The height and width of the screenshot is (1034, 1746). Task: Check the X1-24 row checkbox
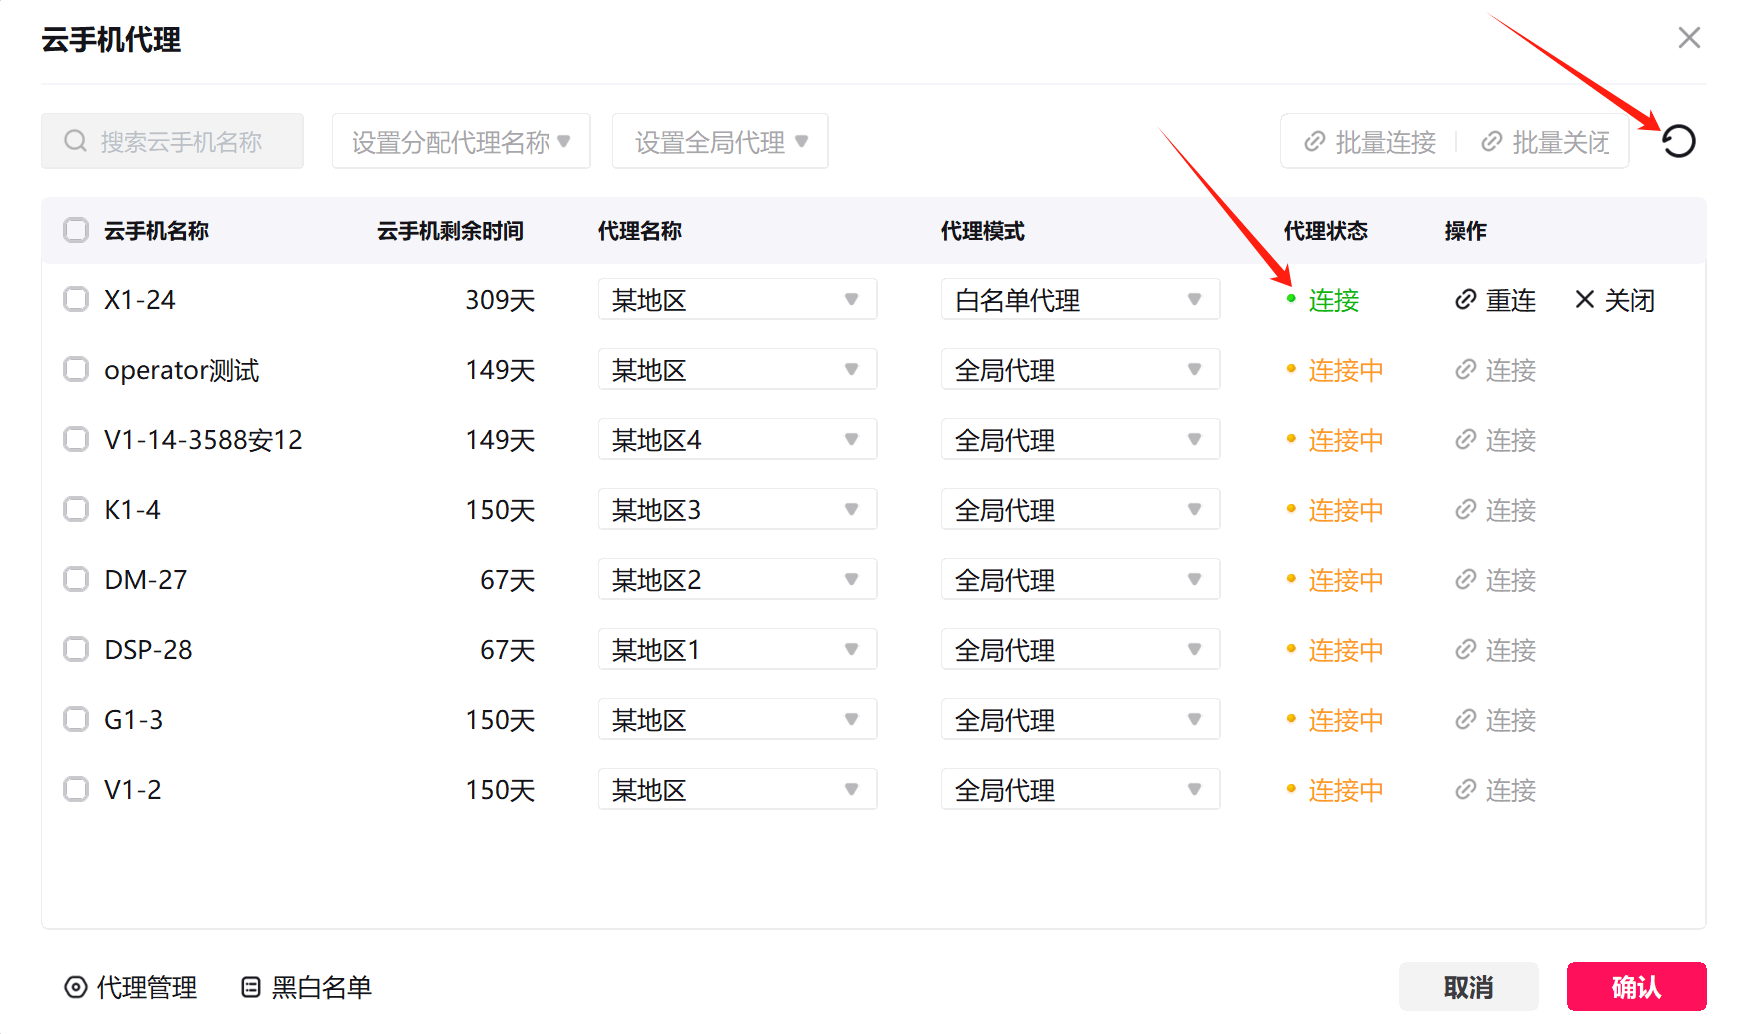[x=76, y=299]
